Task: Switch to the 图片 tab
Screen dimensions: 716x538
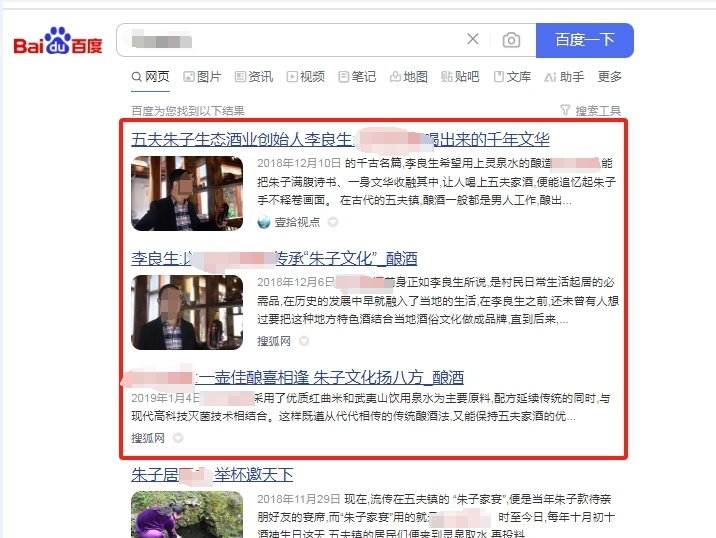Action: (x=202, y=77)
